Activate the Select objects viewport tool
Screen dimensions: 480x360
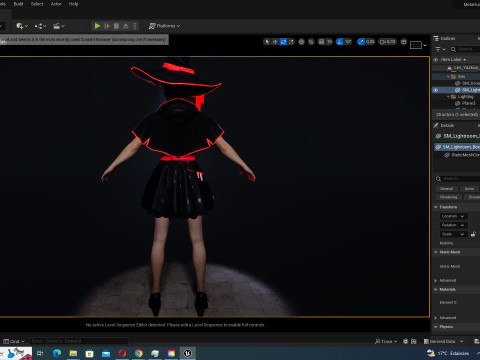266,42
